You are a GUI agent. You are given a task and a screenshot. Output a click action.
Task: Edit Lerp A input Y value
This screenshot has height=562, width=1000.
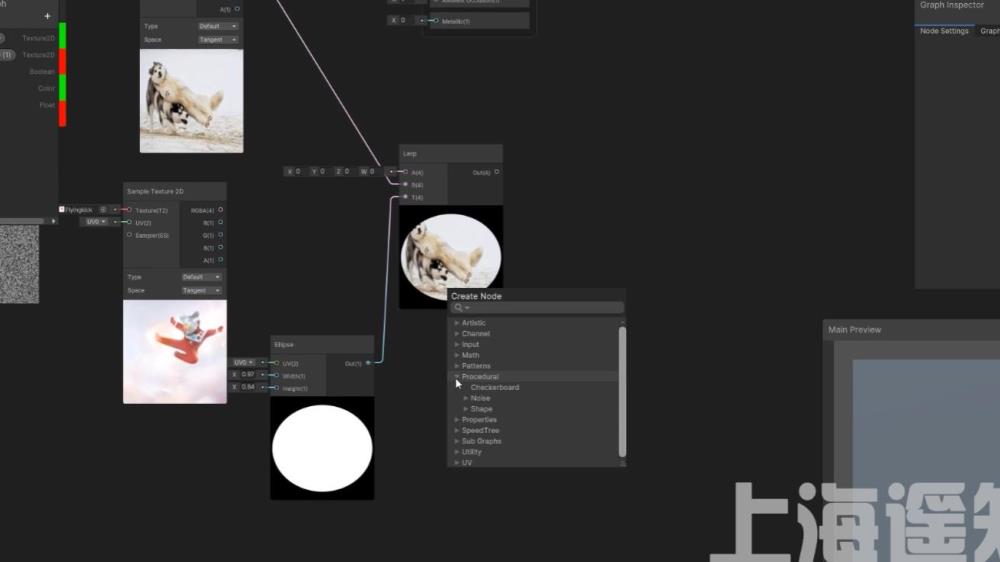(322, 171)
